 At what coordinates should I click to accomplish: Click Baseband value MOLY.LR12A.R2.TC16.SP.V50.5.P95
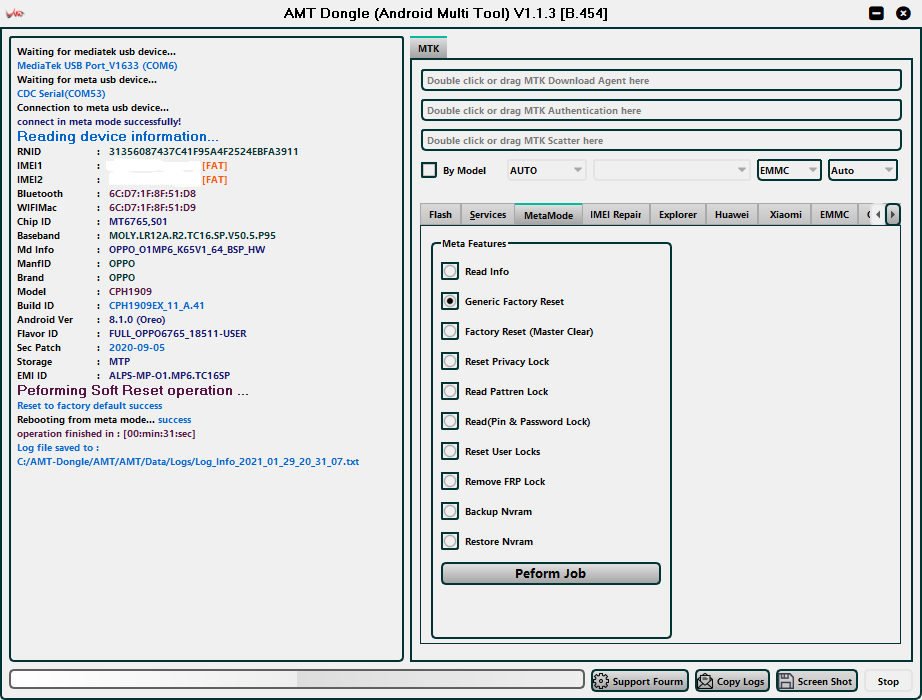click(x=192, y=236)
